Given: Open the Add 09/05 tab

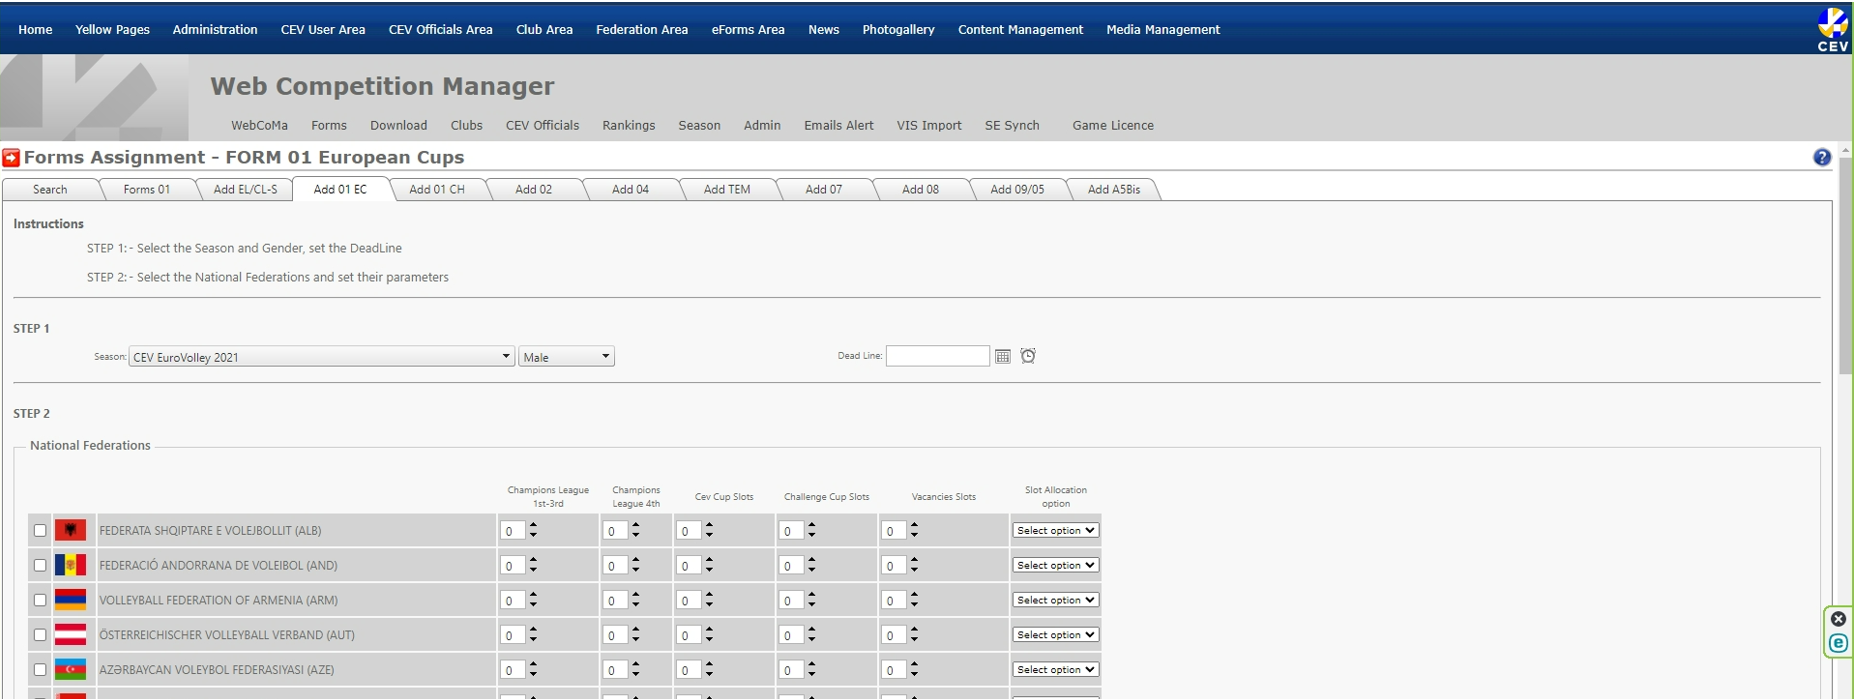Looking at the screenshot, I should pos(1017,189).
